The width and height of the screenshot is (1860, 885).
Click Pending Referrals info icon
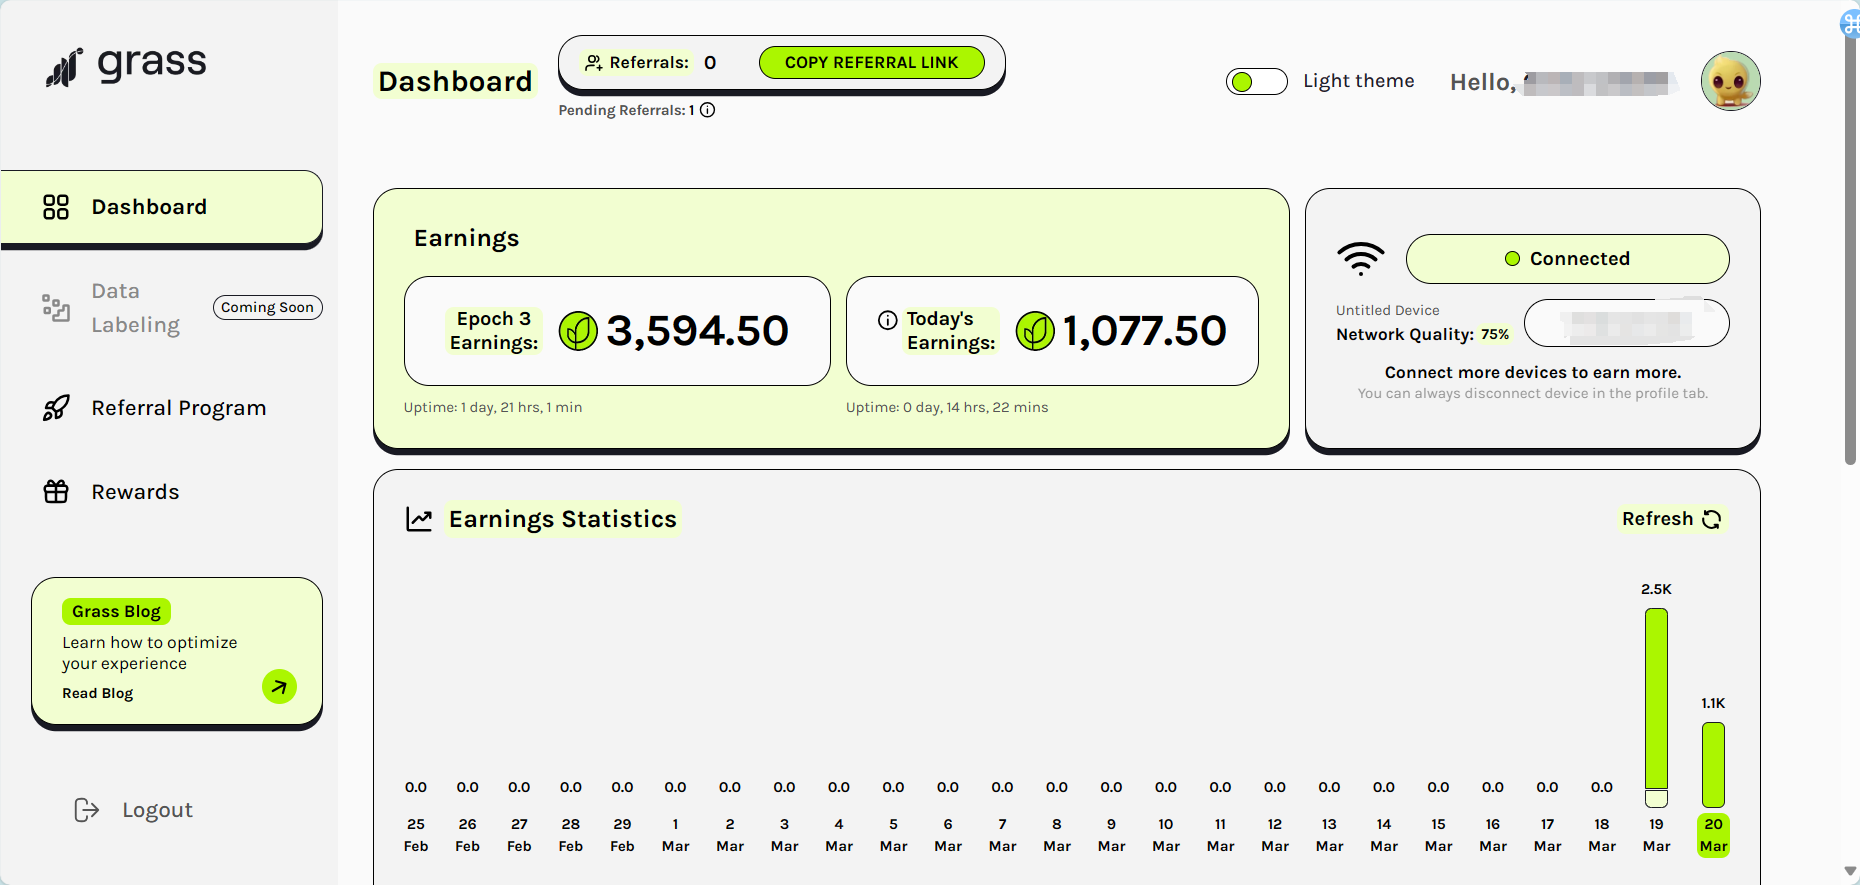click(707, 110)
